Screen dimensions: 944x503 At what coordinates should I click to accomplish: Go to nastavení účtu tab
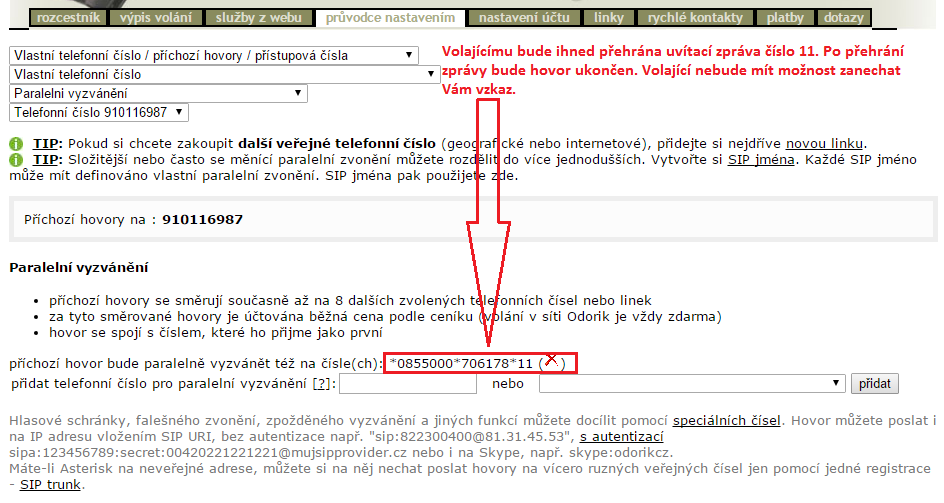pos(526,18)
